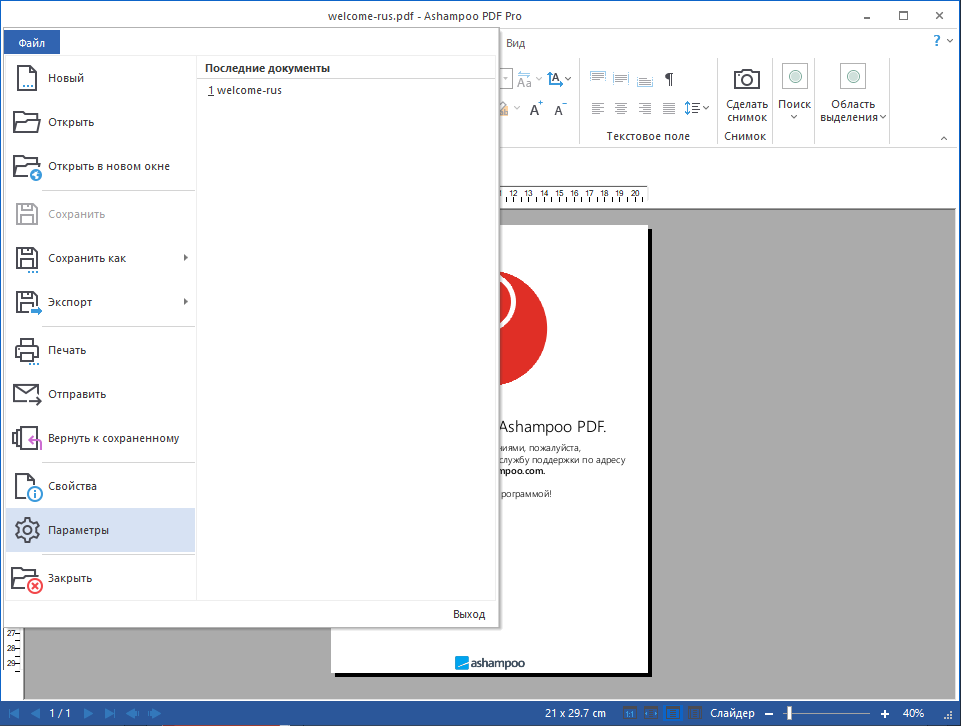The width and height of the screenshot is (961, 726).
Task: Center align text
Action: coord(621,108)
